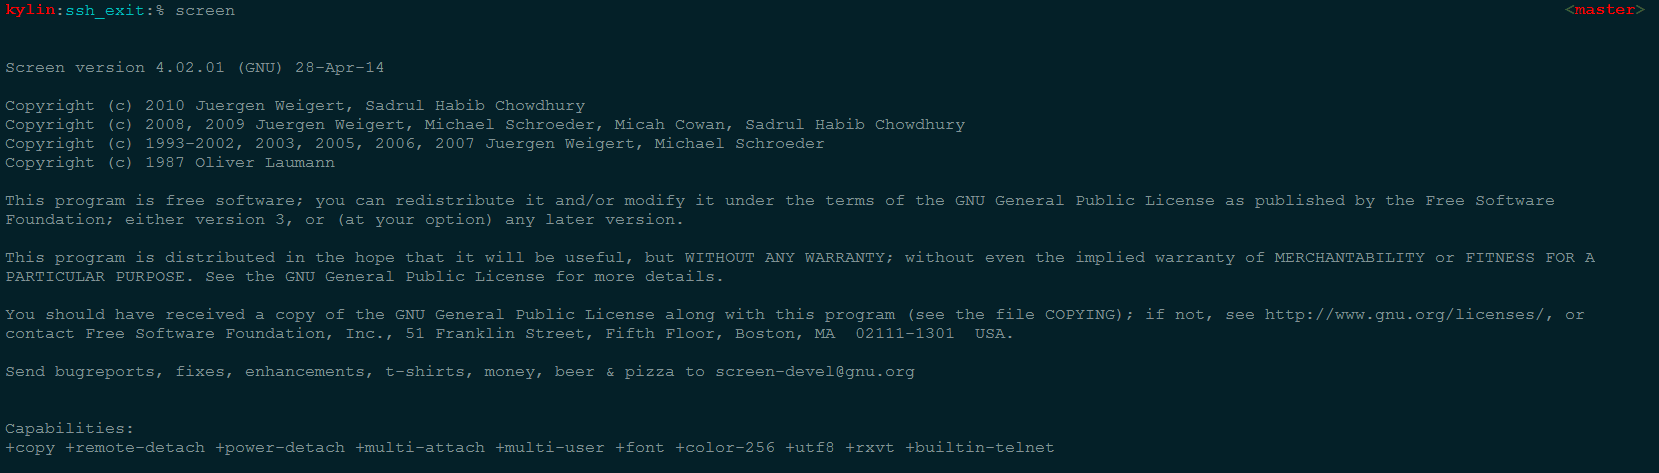Click the +power-detach capability
1659x473 pixels.
coord(280,447)
